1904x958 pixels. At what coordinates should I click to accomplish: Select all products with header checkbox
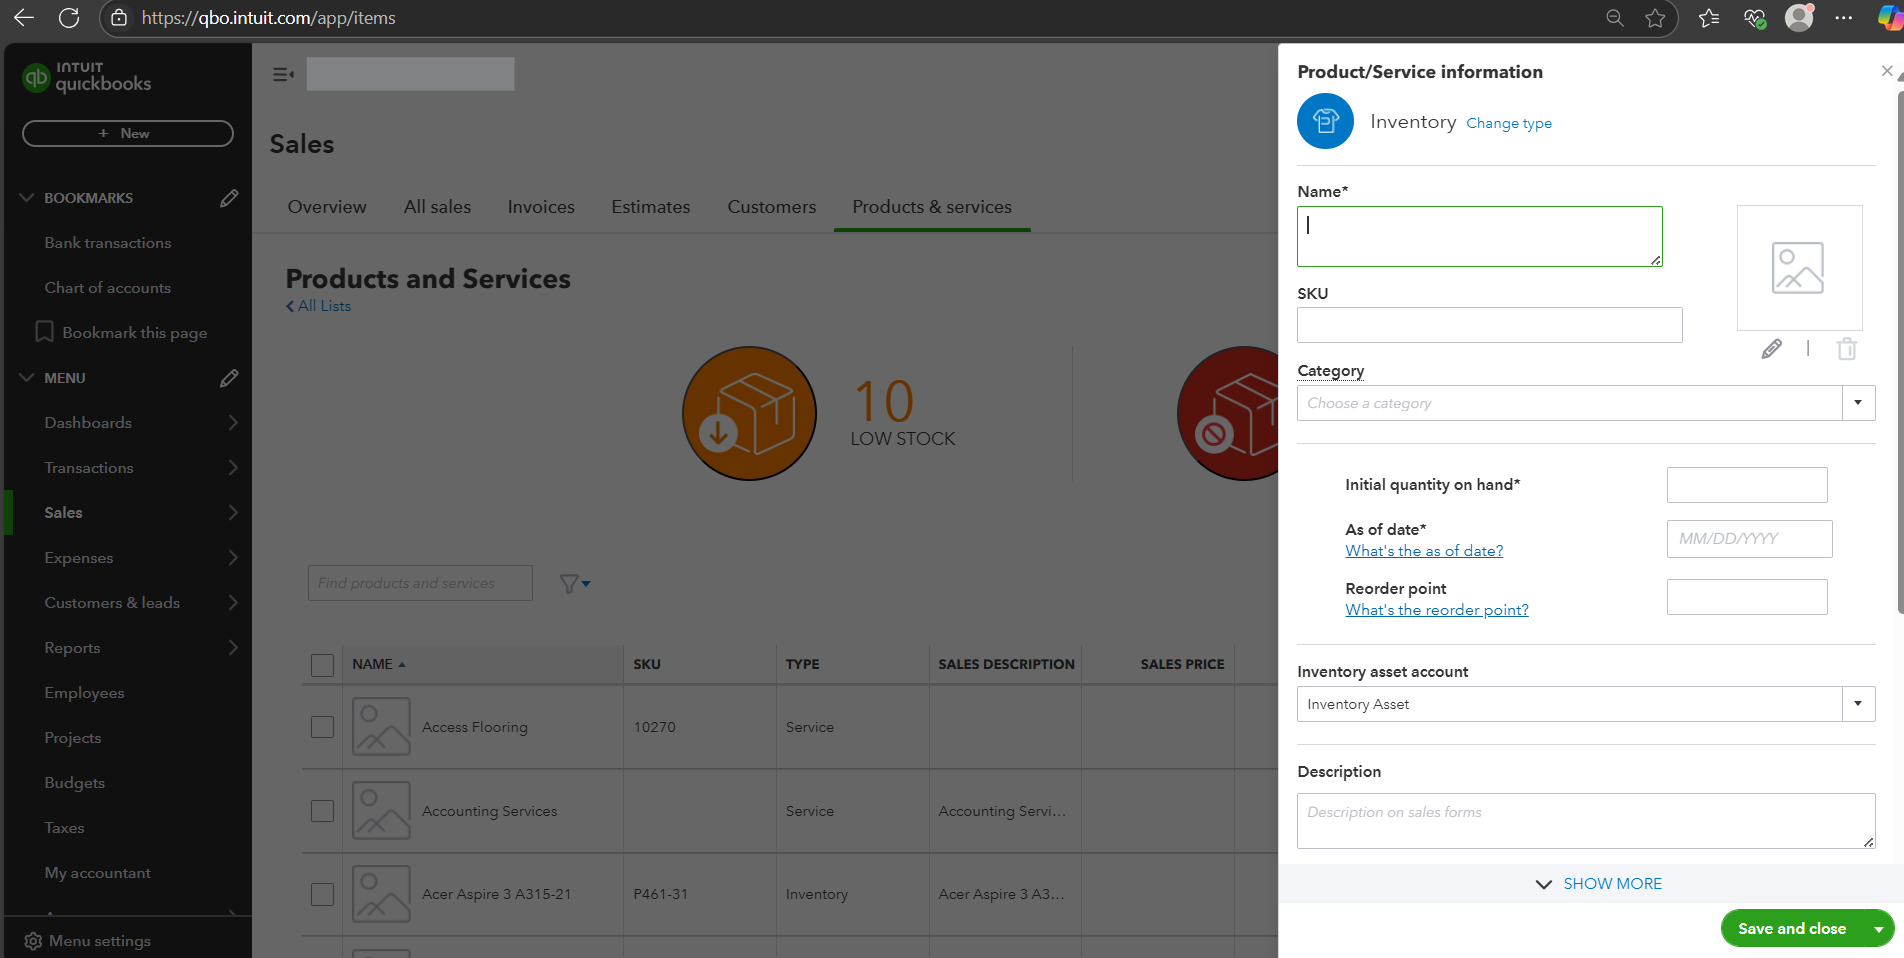pyautogui.click(x=322, y=665)
